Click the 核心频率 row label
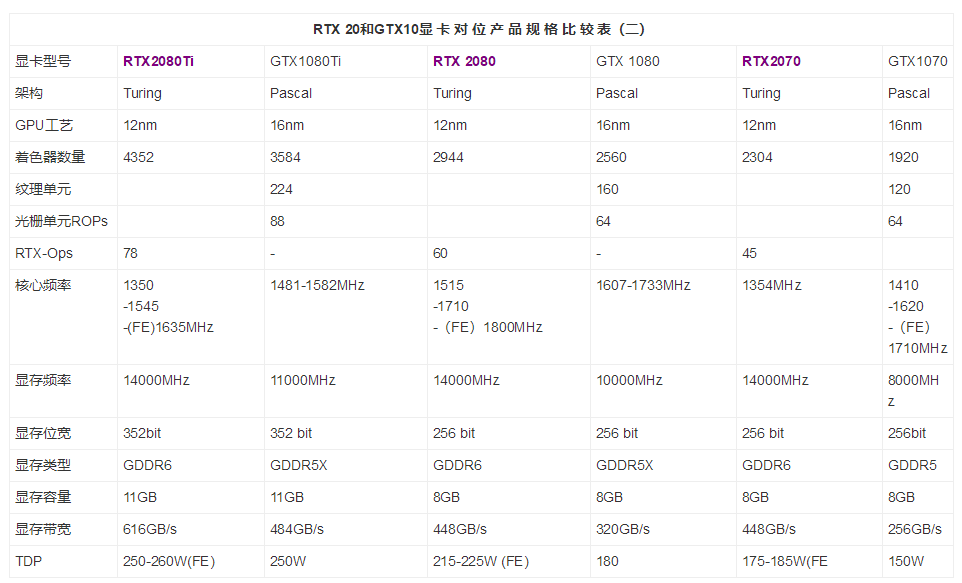The height and width of the screenshot is (583, 962). [x=43, y=285]
